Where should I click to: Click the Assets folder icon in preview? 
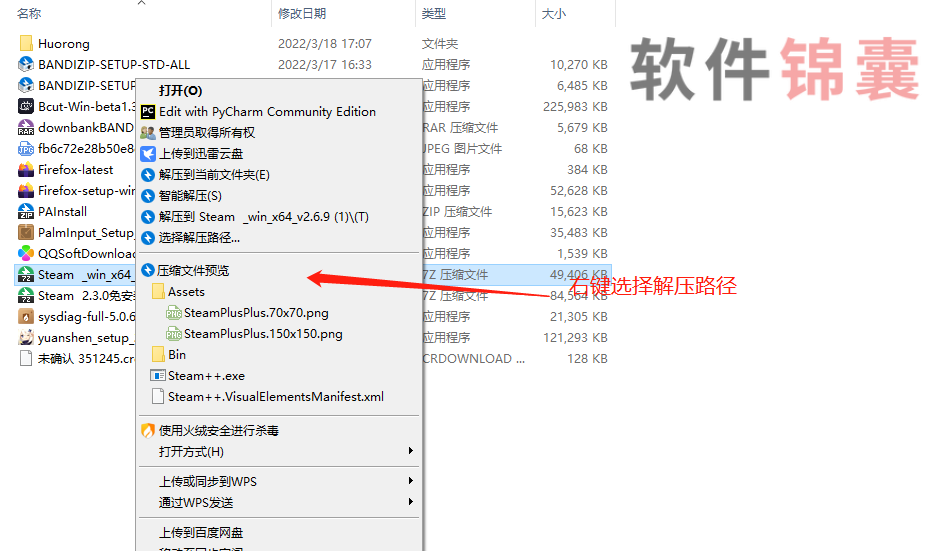pos(159,292)
